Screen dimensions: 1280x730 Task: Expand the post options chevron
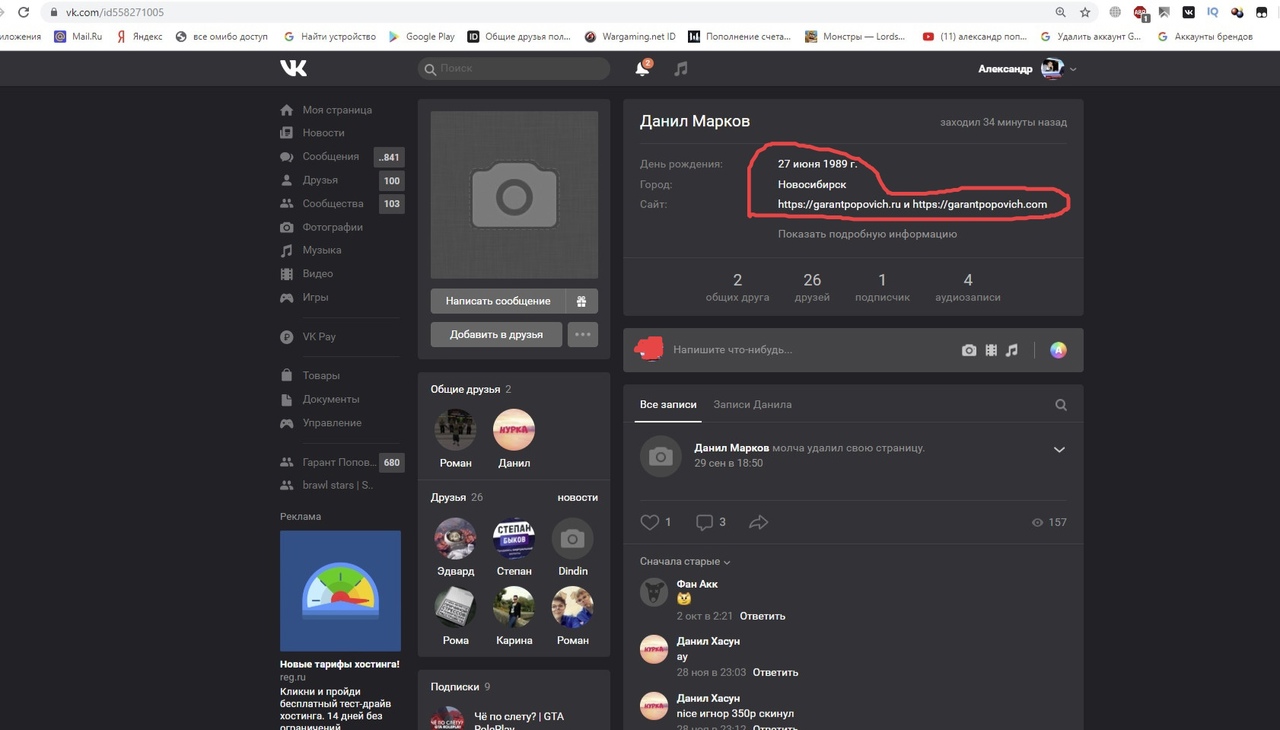[1059, 450]
